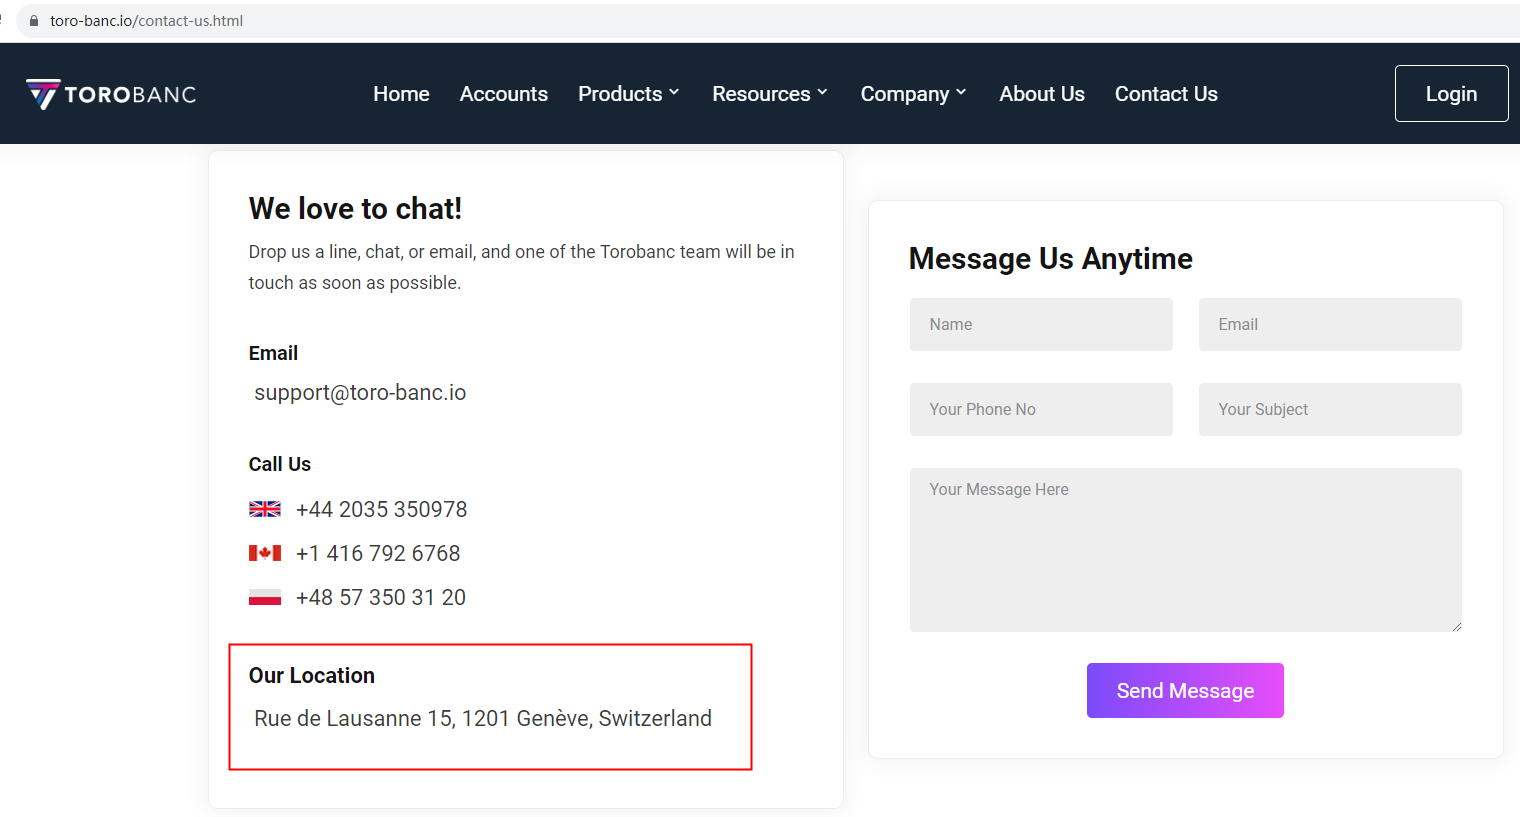The width and height of the screenshot is (1520, 817).
Task: Expand the Resources dropdown menu
Action: [x=770, y=94]
